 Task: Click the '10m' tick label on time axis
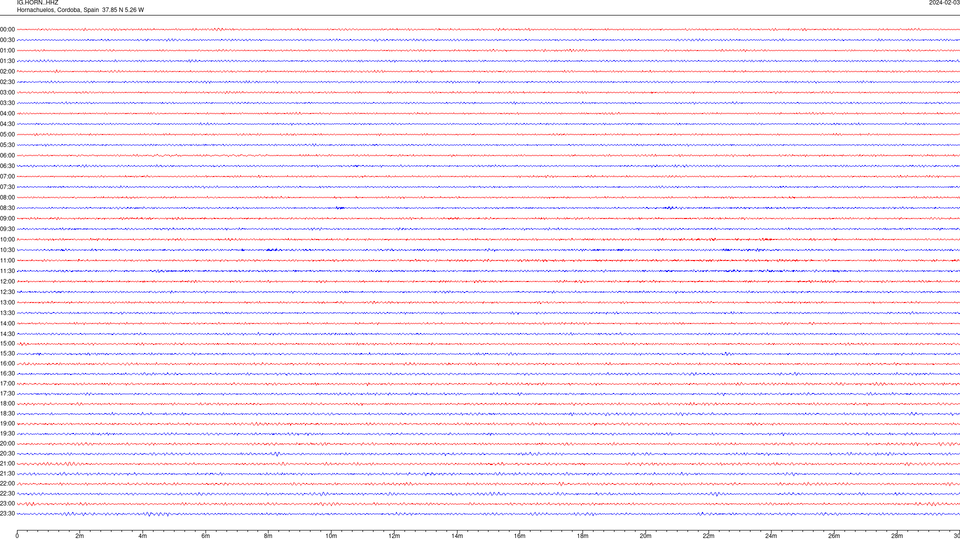[x=331, y=536]
